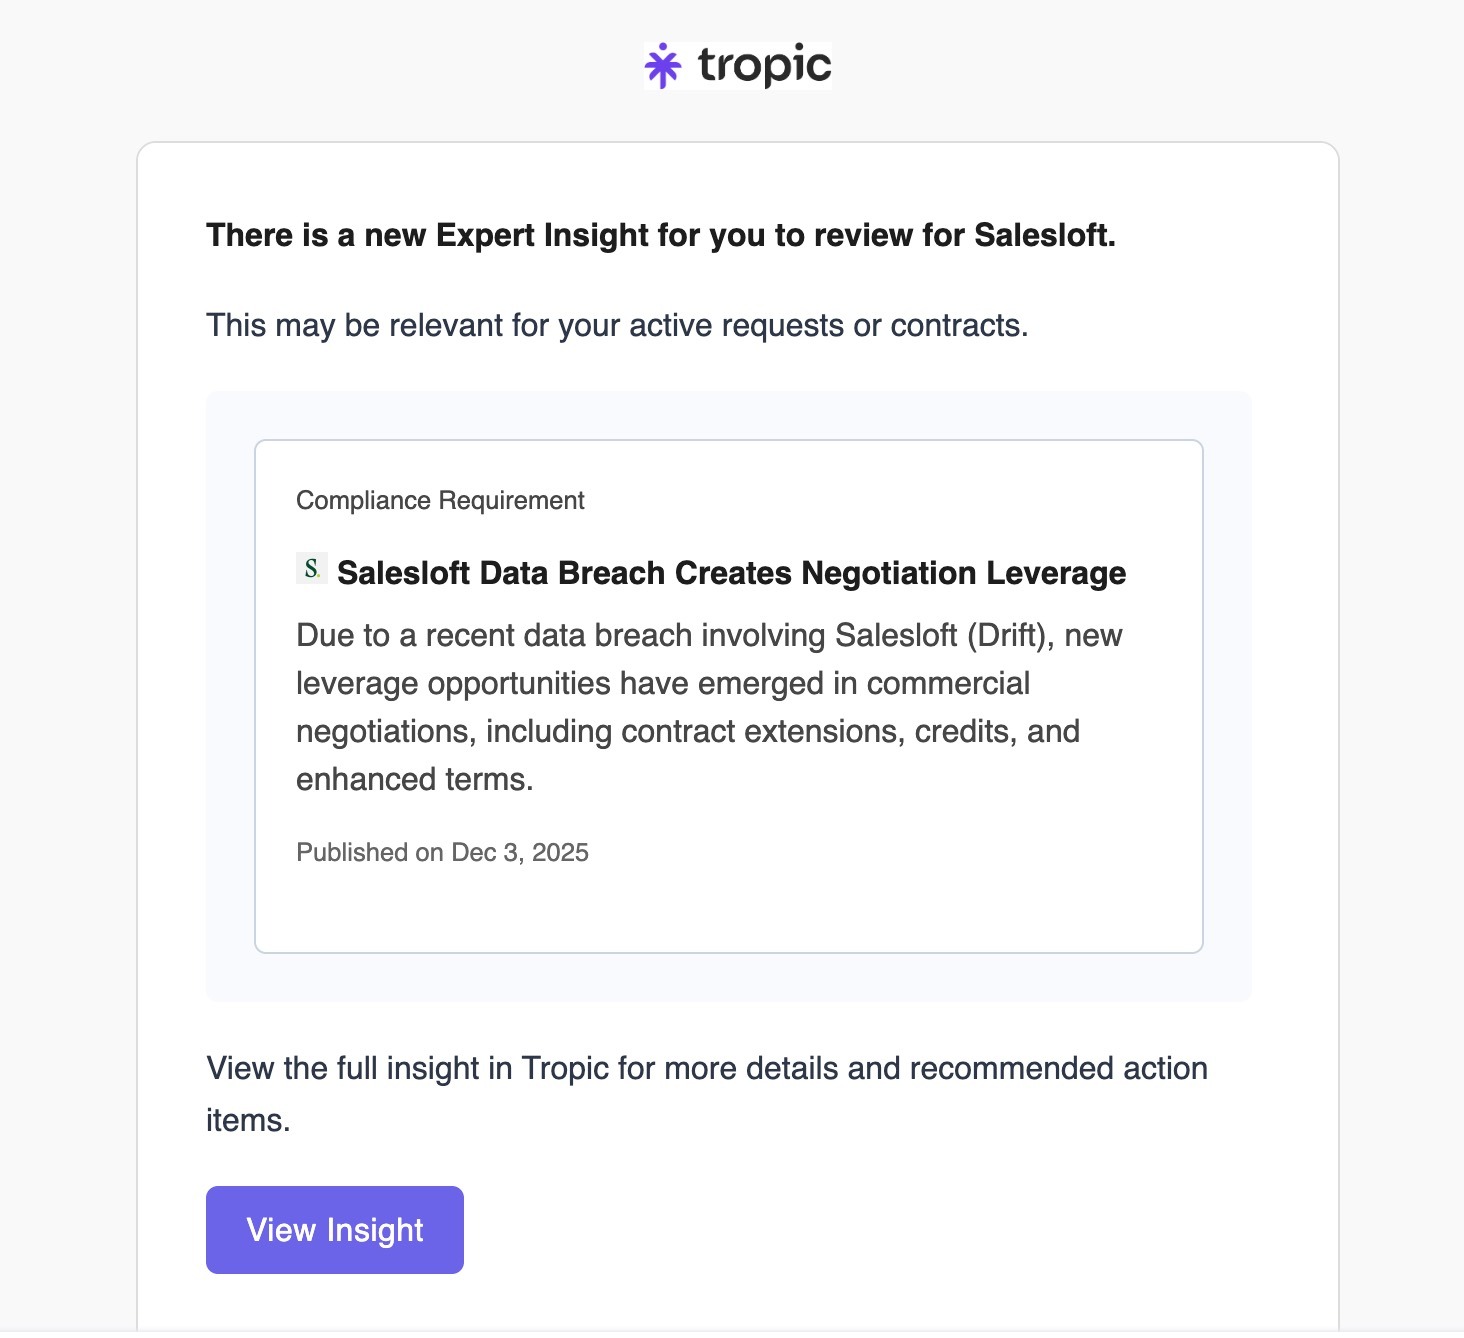Click "items." on the last paragraph line
The image size is (1464, 1338).
pos(248,1121)
